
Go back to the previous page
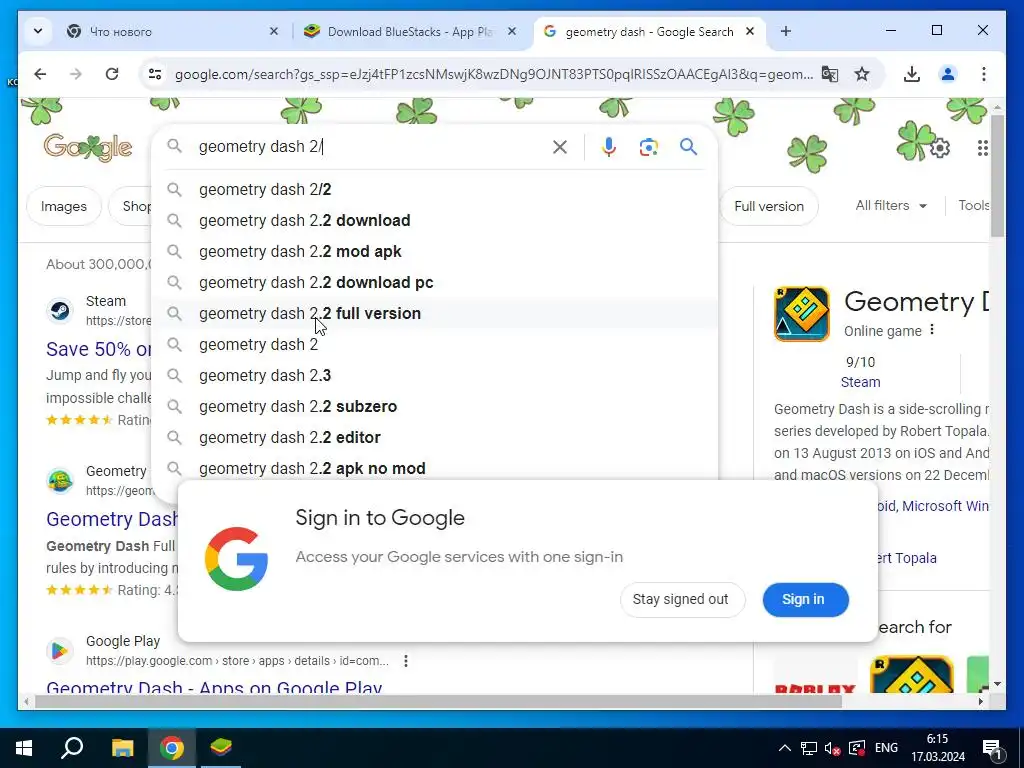pyautogui.click(x=40, y=74)
